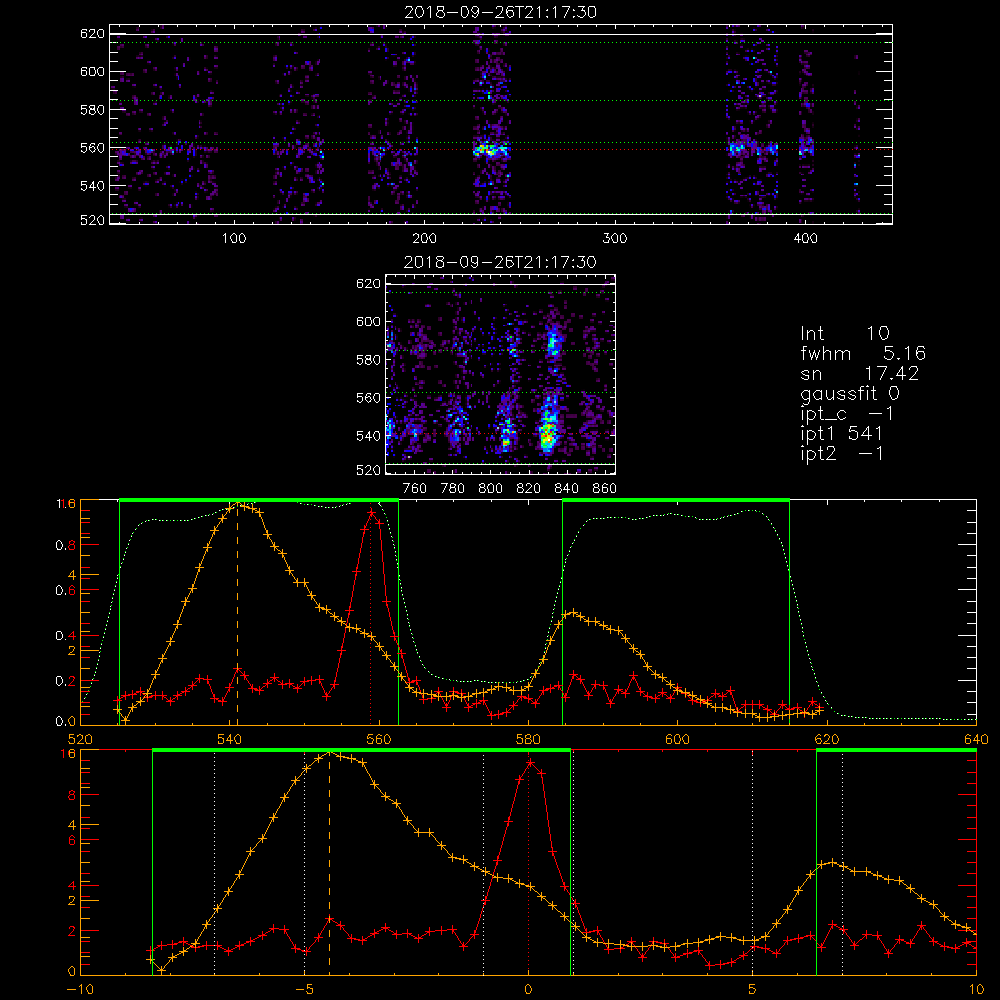1000x1000 pixels.
Task: Click the 'ipt2 -1' parameter text
Action: [842, 453]
